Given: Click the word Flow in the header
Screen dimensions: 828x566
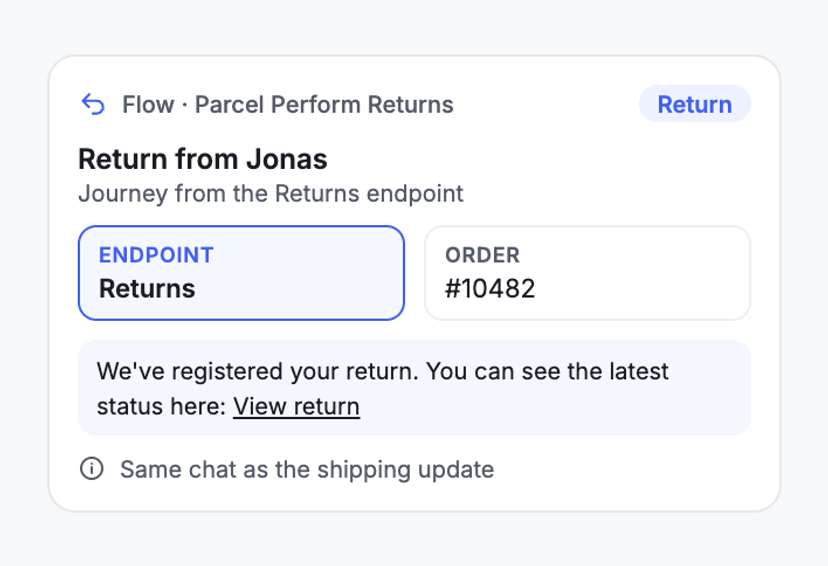Looking at the screenshot, I should point(148,105).
